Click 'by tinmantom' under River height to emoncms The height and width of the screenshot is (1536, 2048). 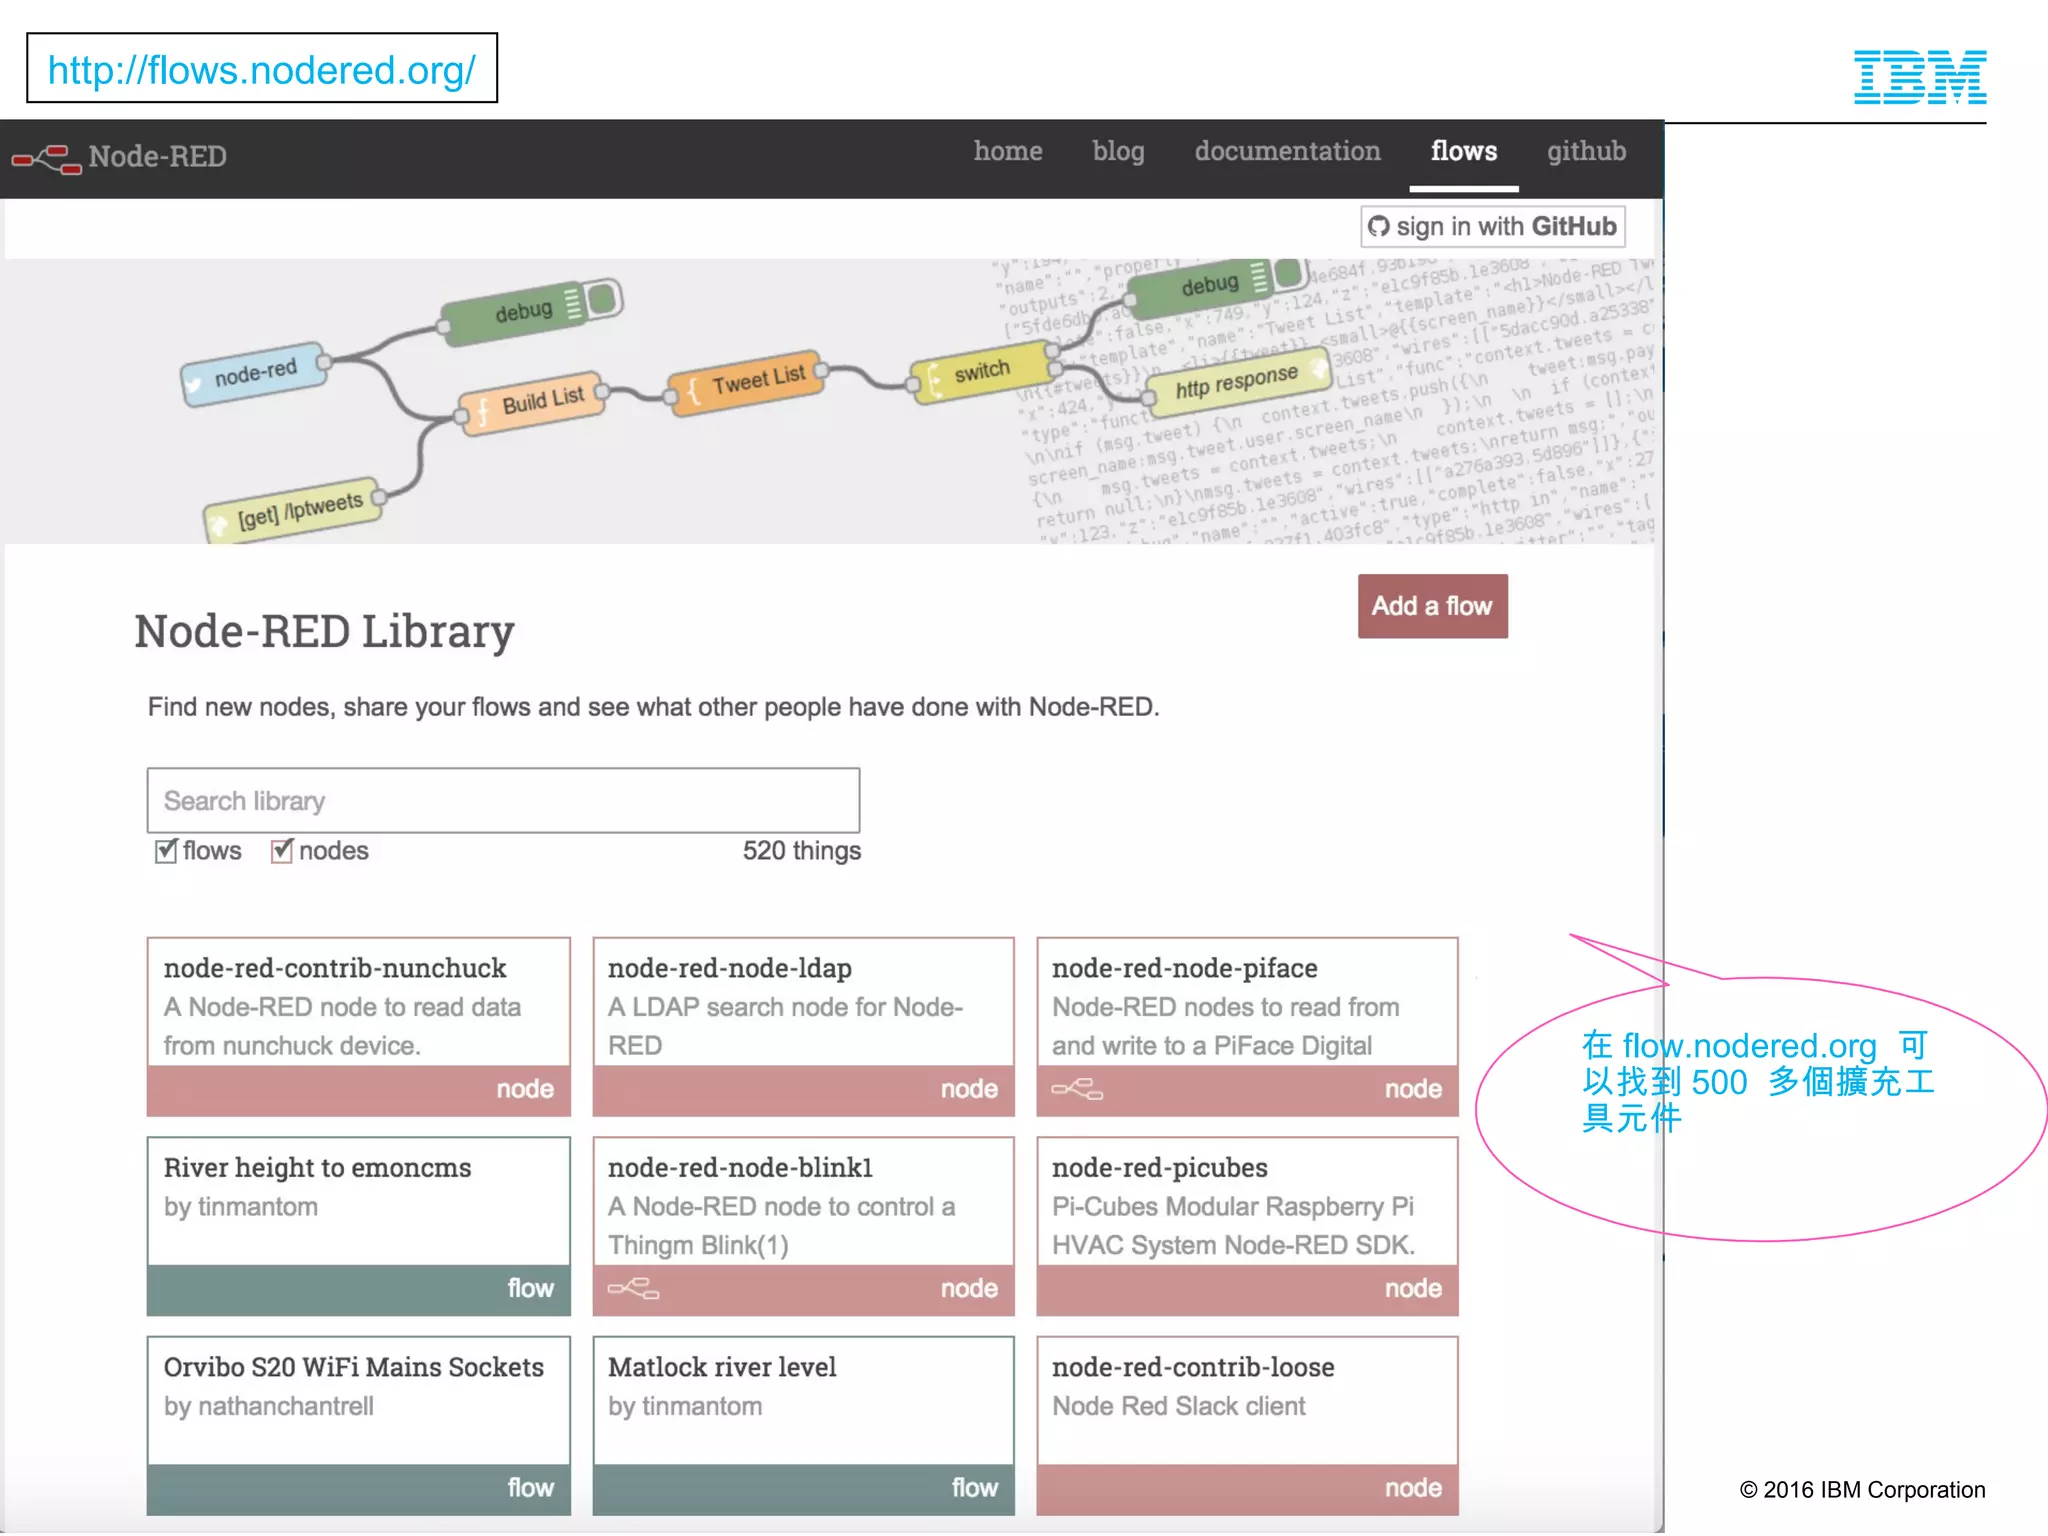(241, 1207)
